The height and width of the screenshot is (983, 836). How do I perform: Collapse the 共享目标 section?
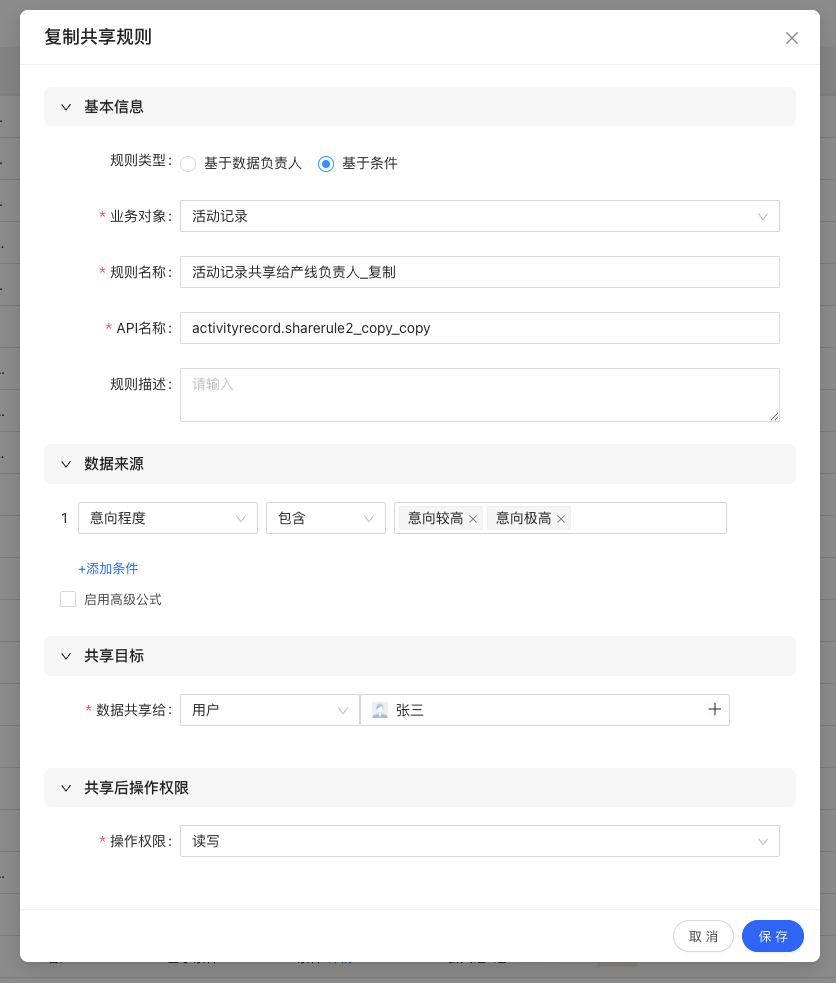67,656
